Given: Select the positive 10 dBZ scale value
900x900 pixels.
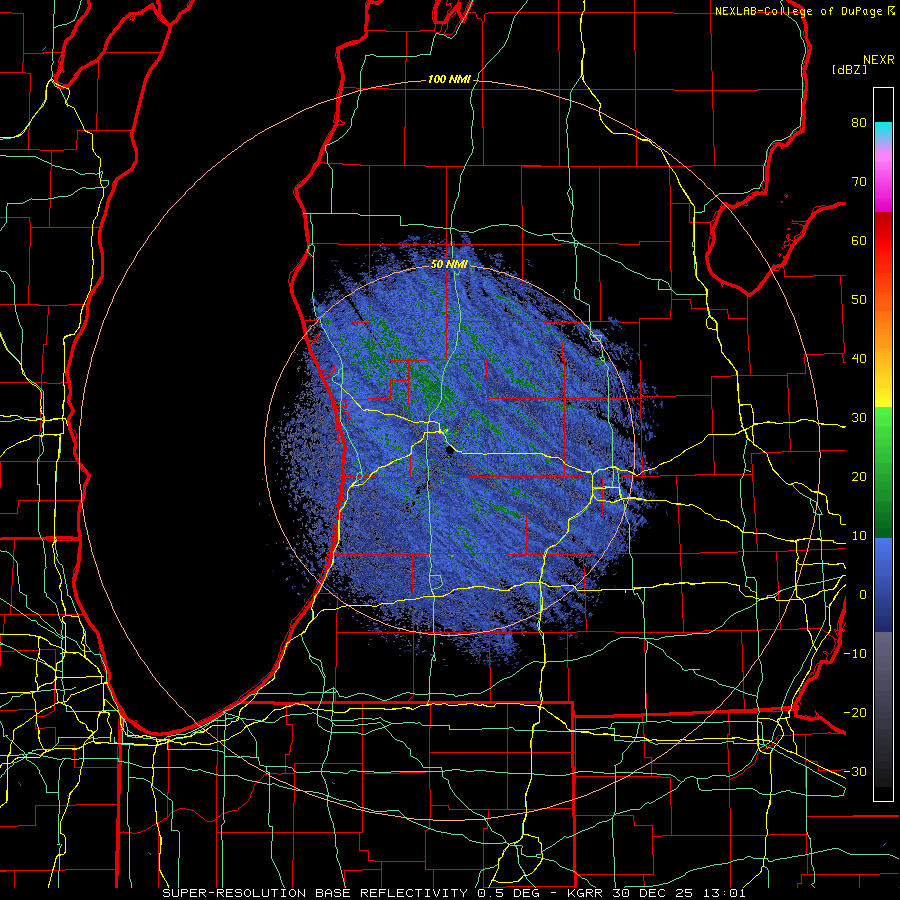Looking at the screenshot, I should coord(859,536).
